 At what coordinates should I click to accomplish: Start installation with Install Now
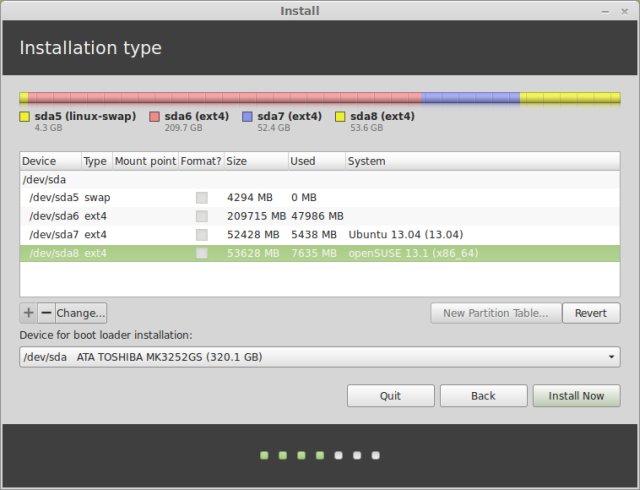[x=576, y=396]
